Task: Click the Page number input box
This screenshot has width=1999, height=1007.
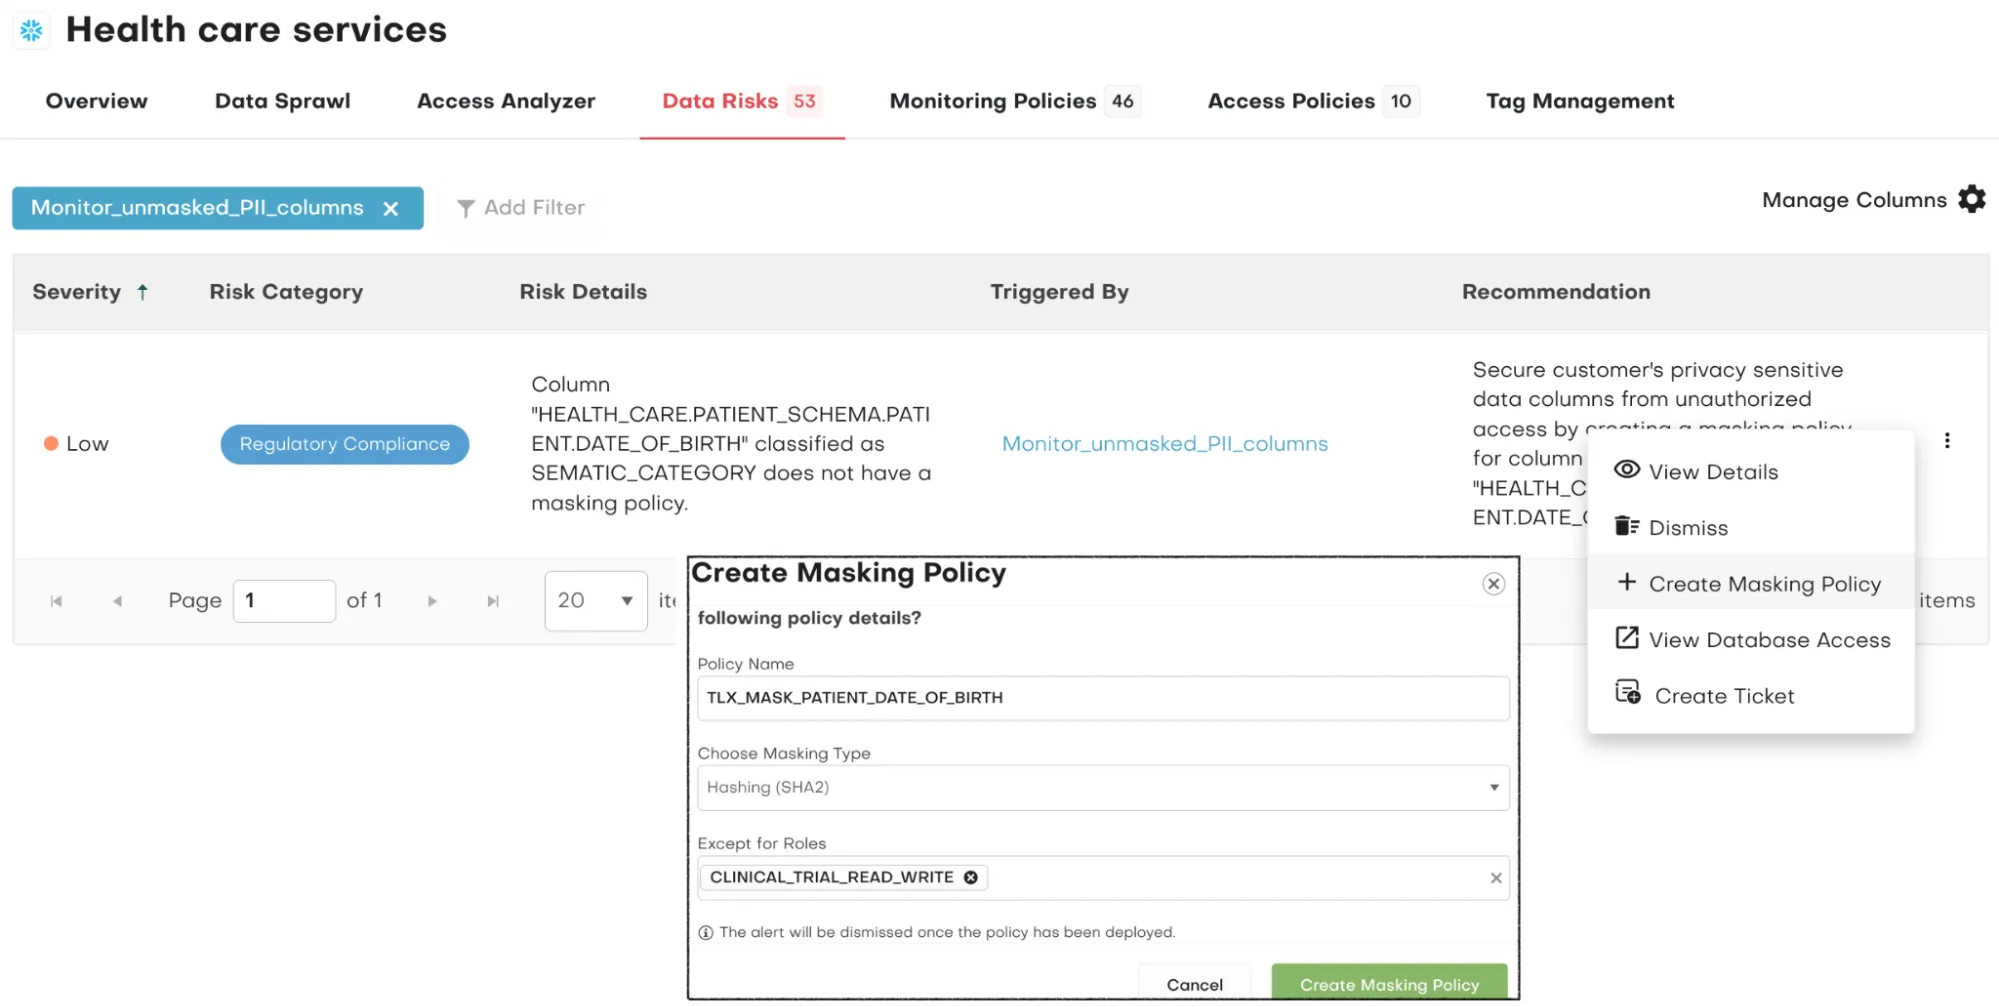Action: coord(284,601)
